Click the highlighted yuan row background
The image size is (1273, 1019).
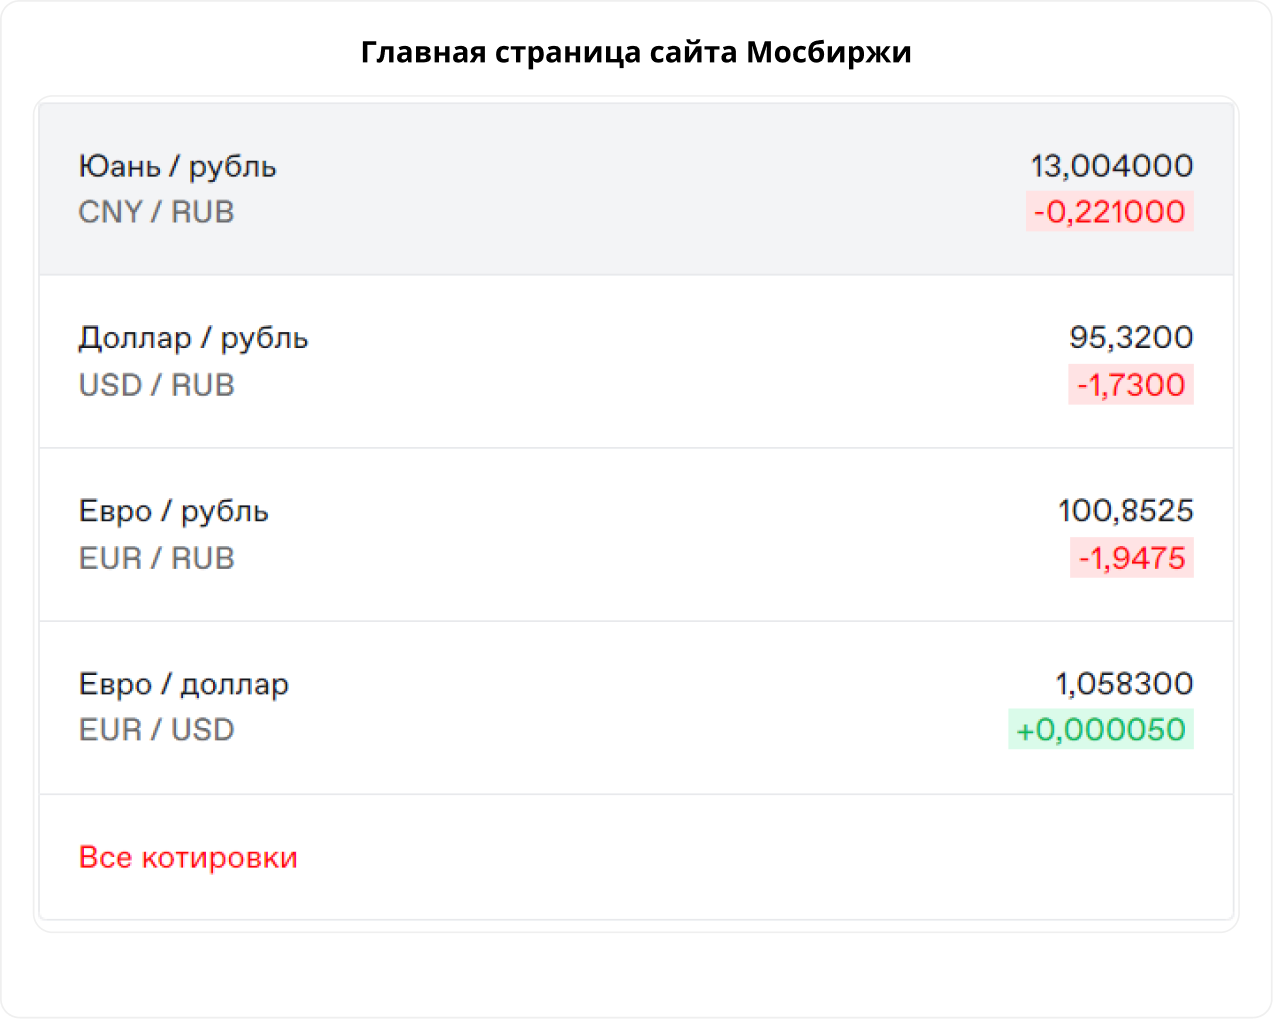[640, 189]
